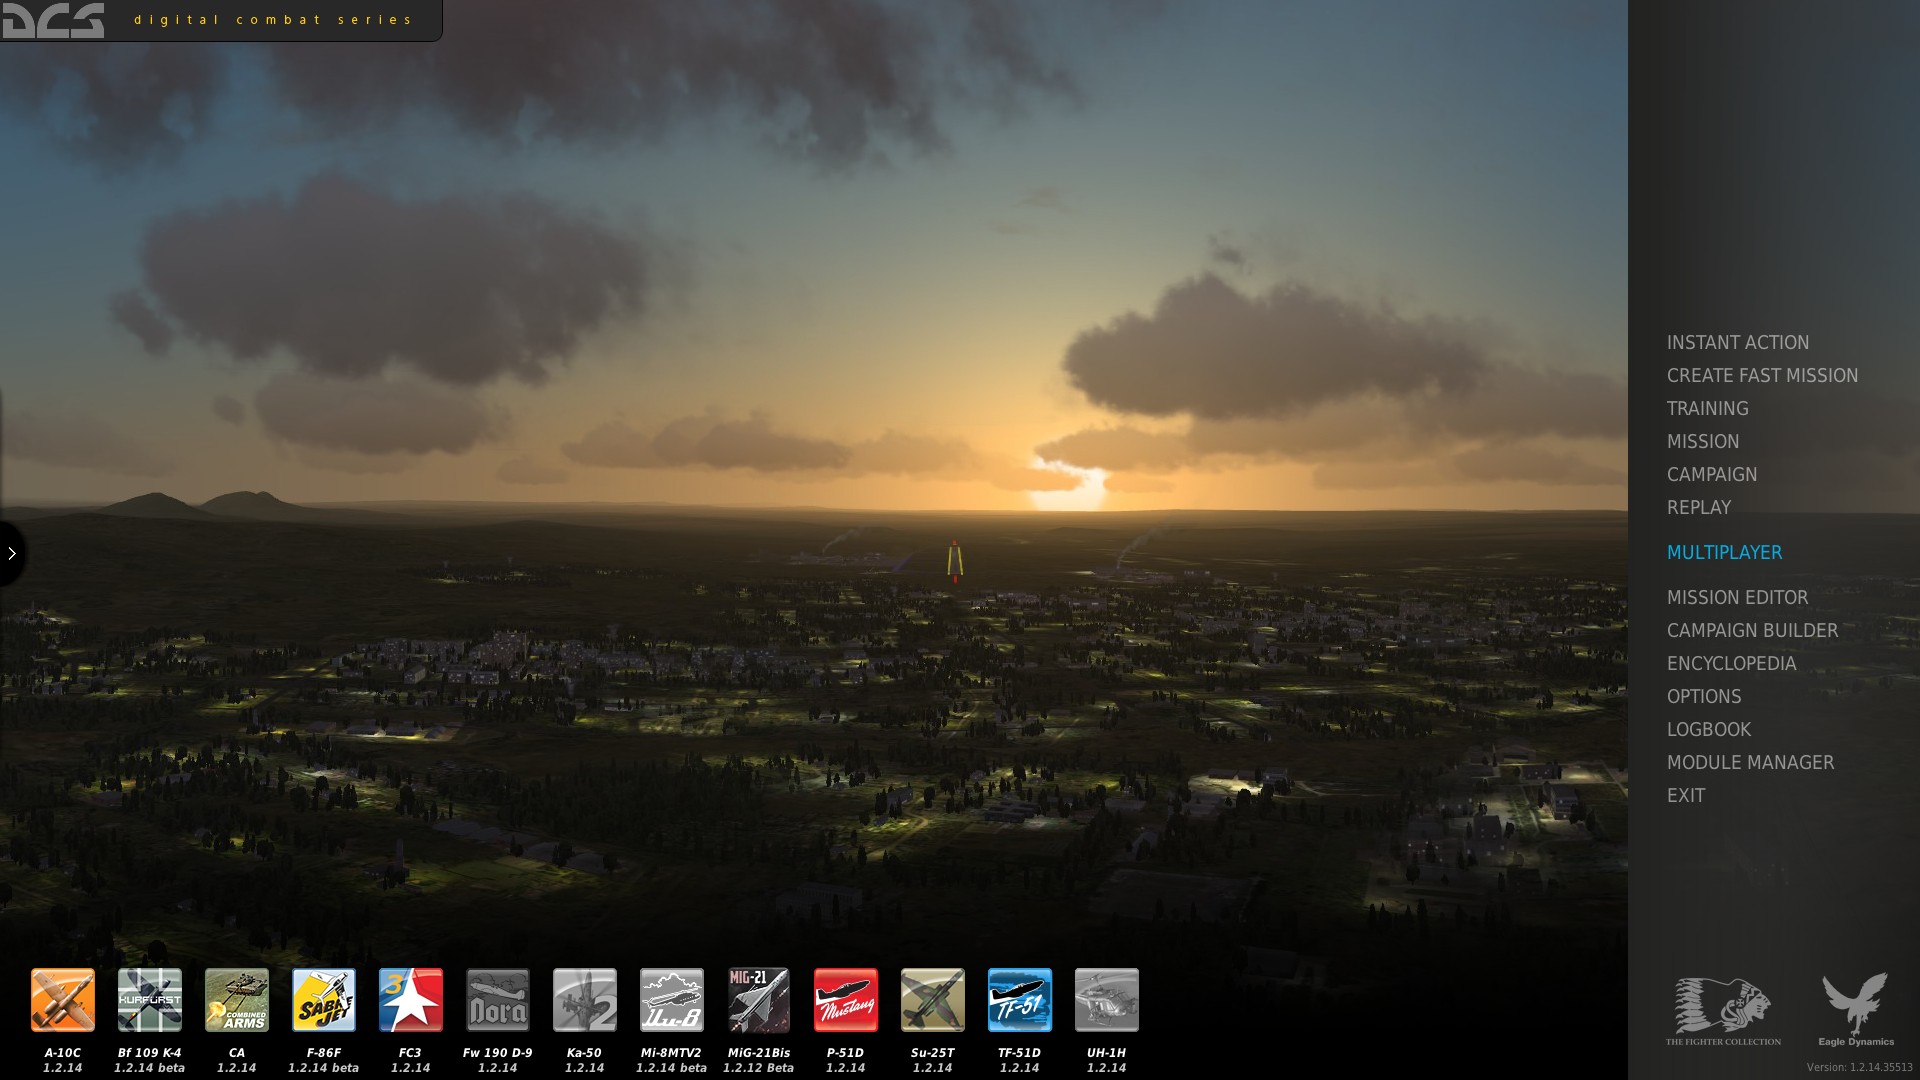Click the Eagle Dynamics logo
This screenshot has width=1920, height=1080.
[x=1856, y=1009]
